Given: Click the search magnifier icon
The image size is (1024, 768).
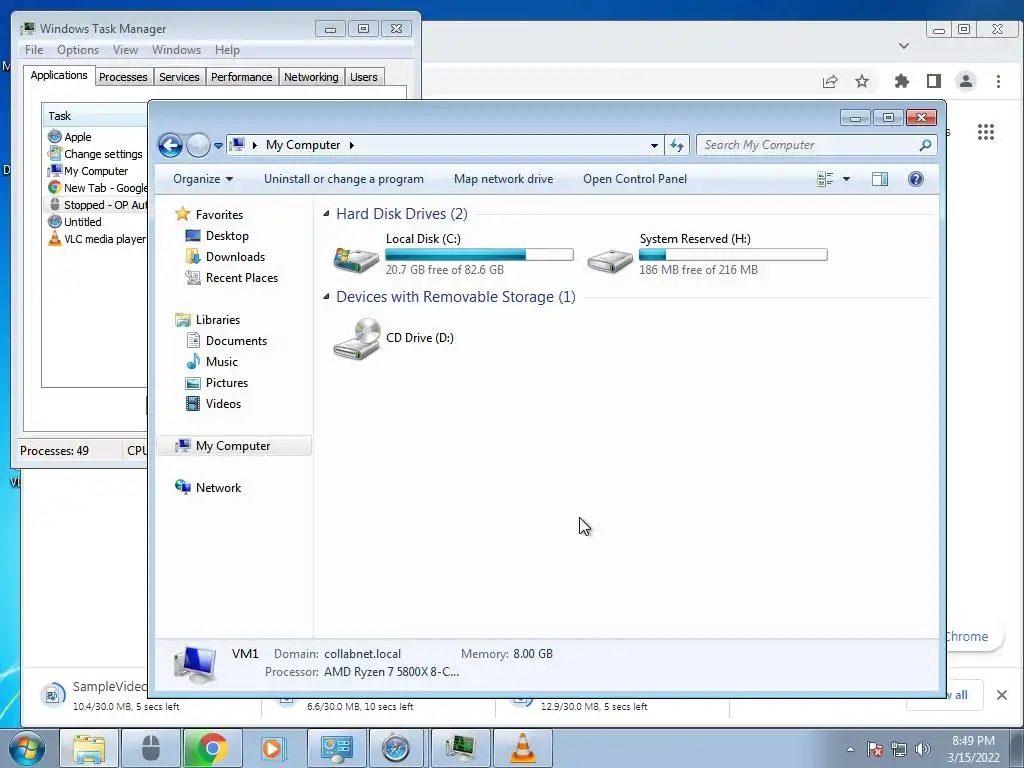Looking at the screenshot, I should (x=925, y=145).
